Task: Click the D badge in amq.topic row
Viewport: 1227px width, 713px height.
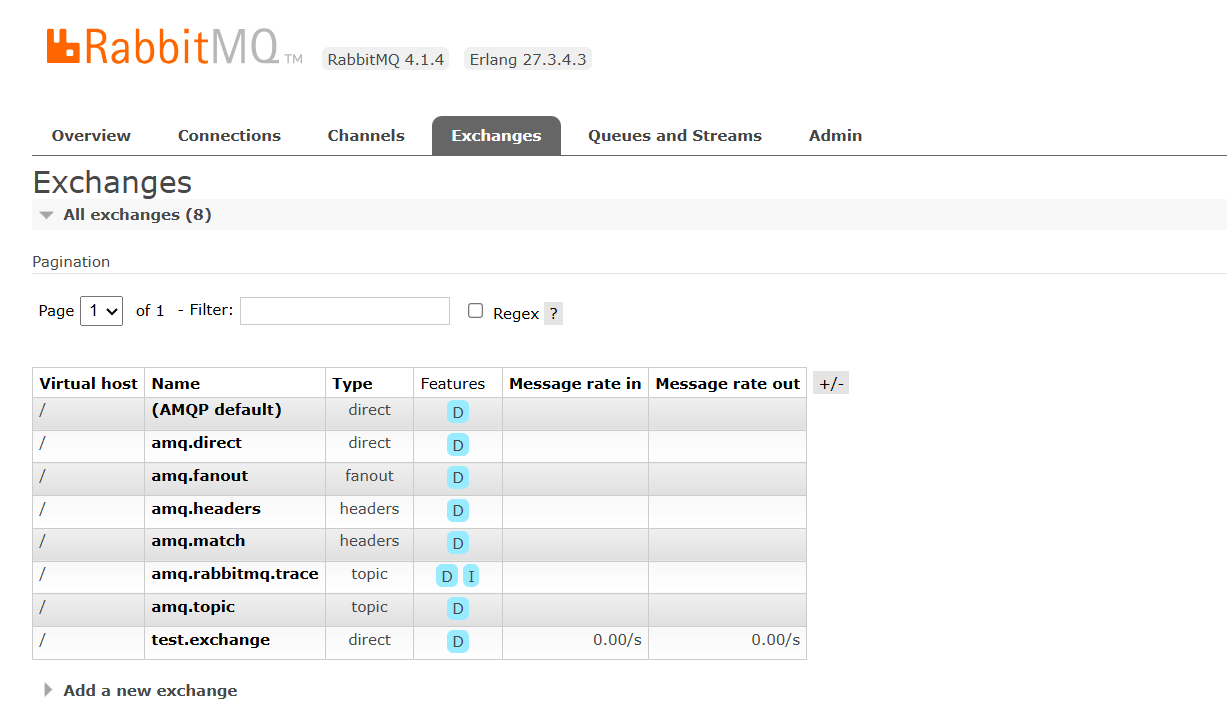Action: (458, 609)
